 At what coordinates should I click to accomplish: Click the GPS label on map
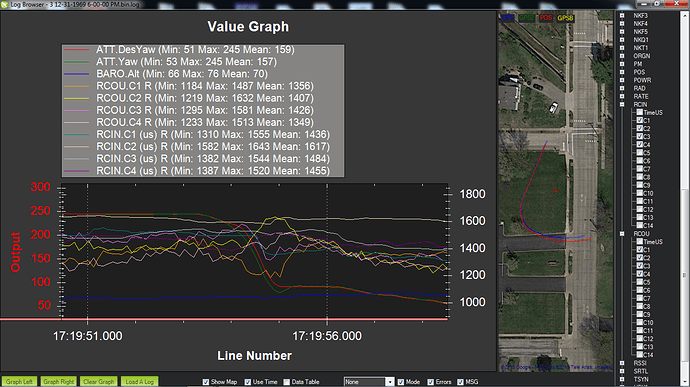(x=507, y=18)
